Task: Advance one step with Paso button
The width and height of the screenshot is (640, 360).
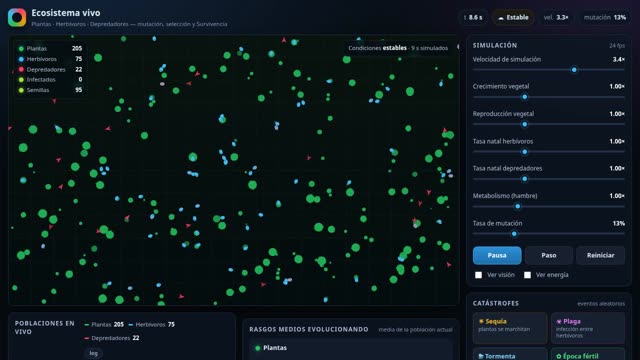Action: (x=549, y=255)
